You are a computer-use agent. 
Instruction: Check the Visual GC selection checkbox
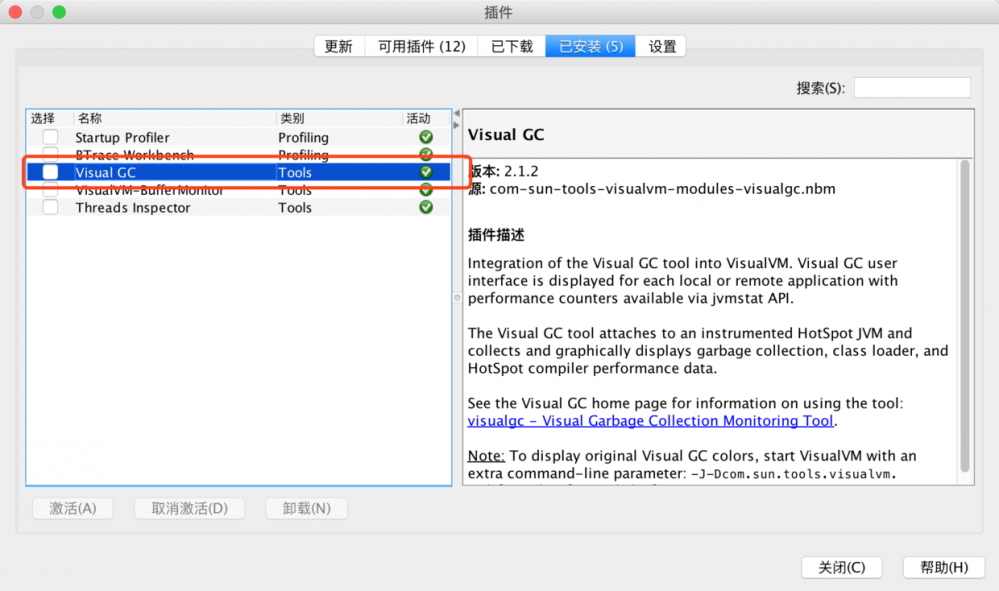(49, 172)
